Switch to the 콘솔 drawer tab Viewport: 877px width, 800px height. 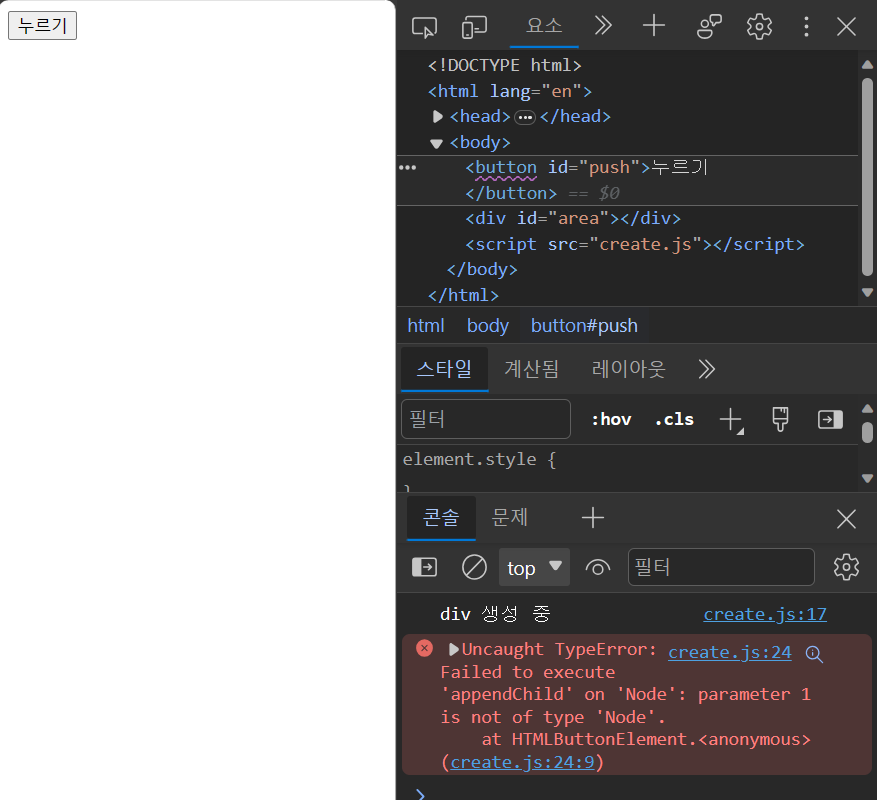point(441,518)
